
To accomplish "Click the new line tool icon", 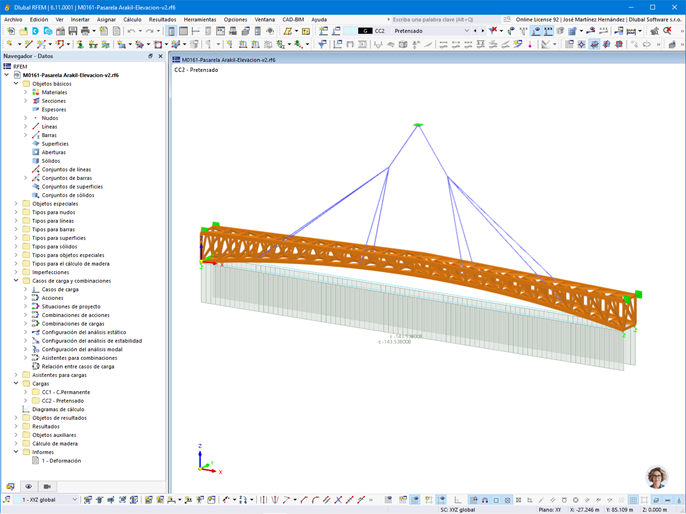I will (28, 44).
